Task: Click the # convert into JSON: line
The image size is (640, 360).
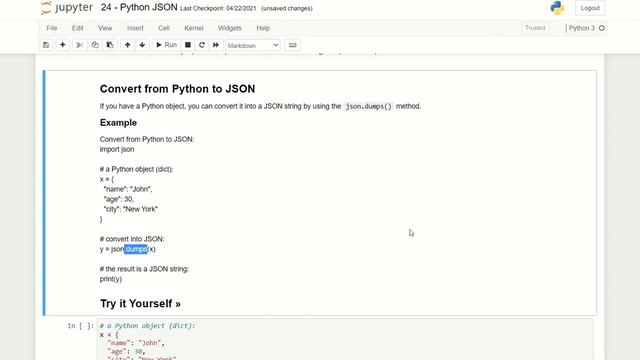Action: pos(132,239)
